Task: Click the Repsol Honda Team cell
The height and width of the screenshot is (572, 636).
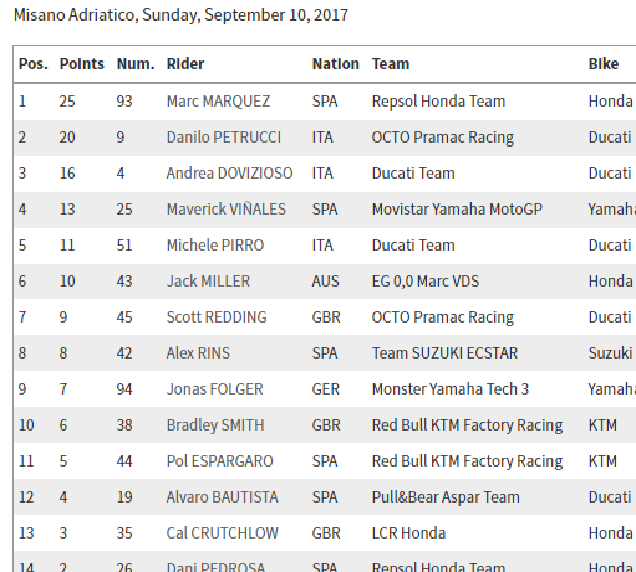Action: tap(438, 101)
